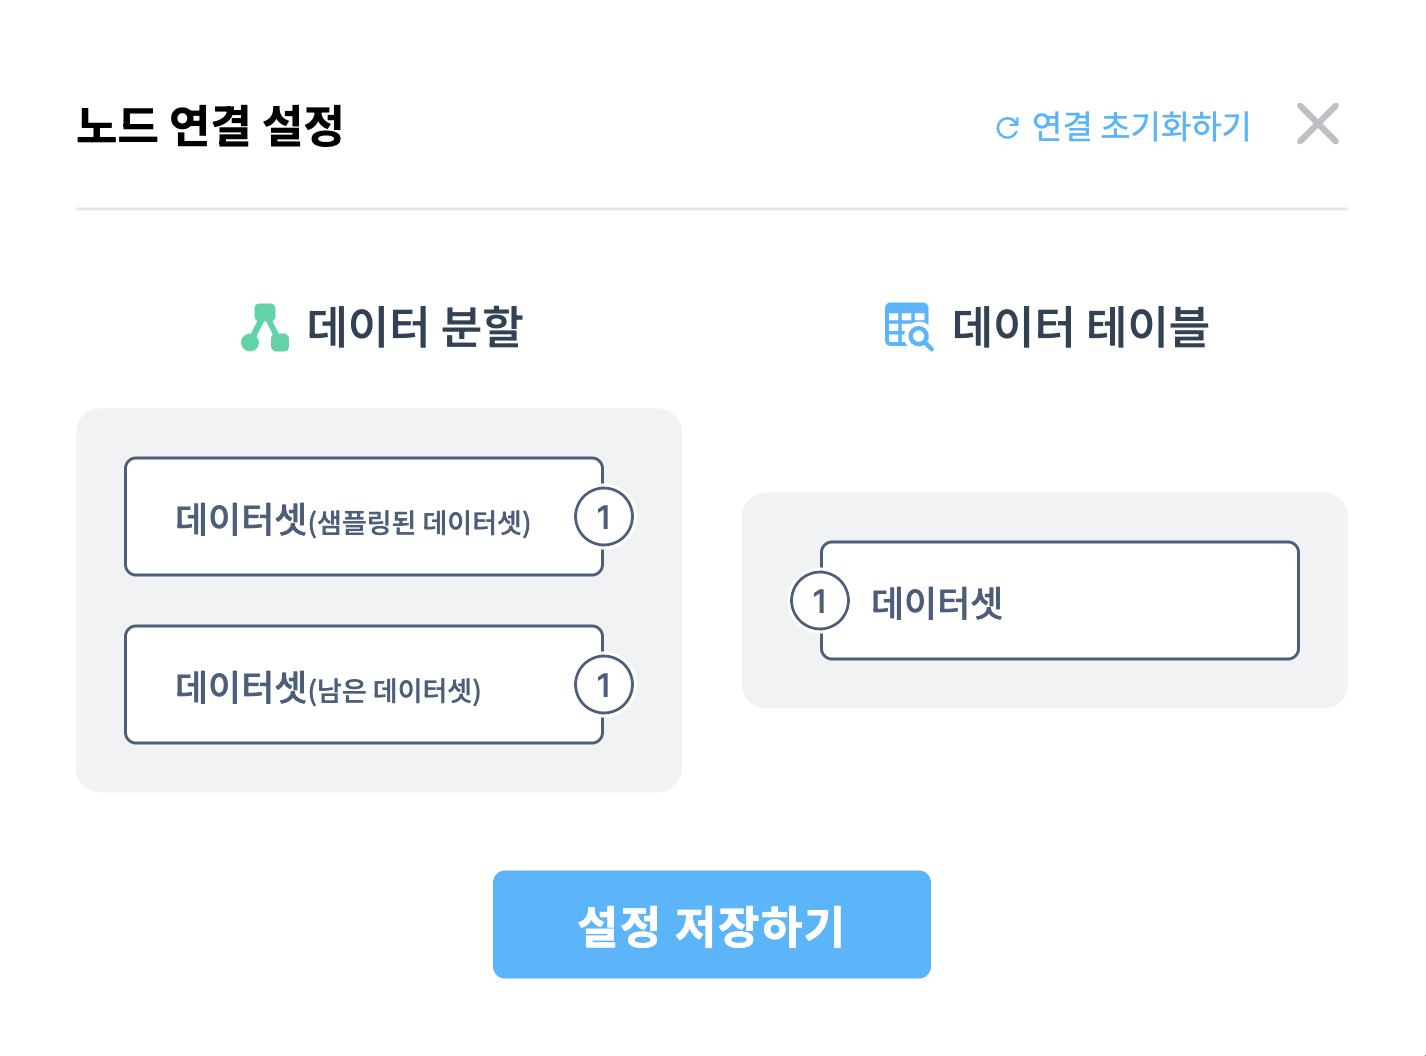Select connection port 1 on the 데이터셋 input
1426x1056 pixels.
[x=818, y=600]
